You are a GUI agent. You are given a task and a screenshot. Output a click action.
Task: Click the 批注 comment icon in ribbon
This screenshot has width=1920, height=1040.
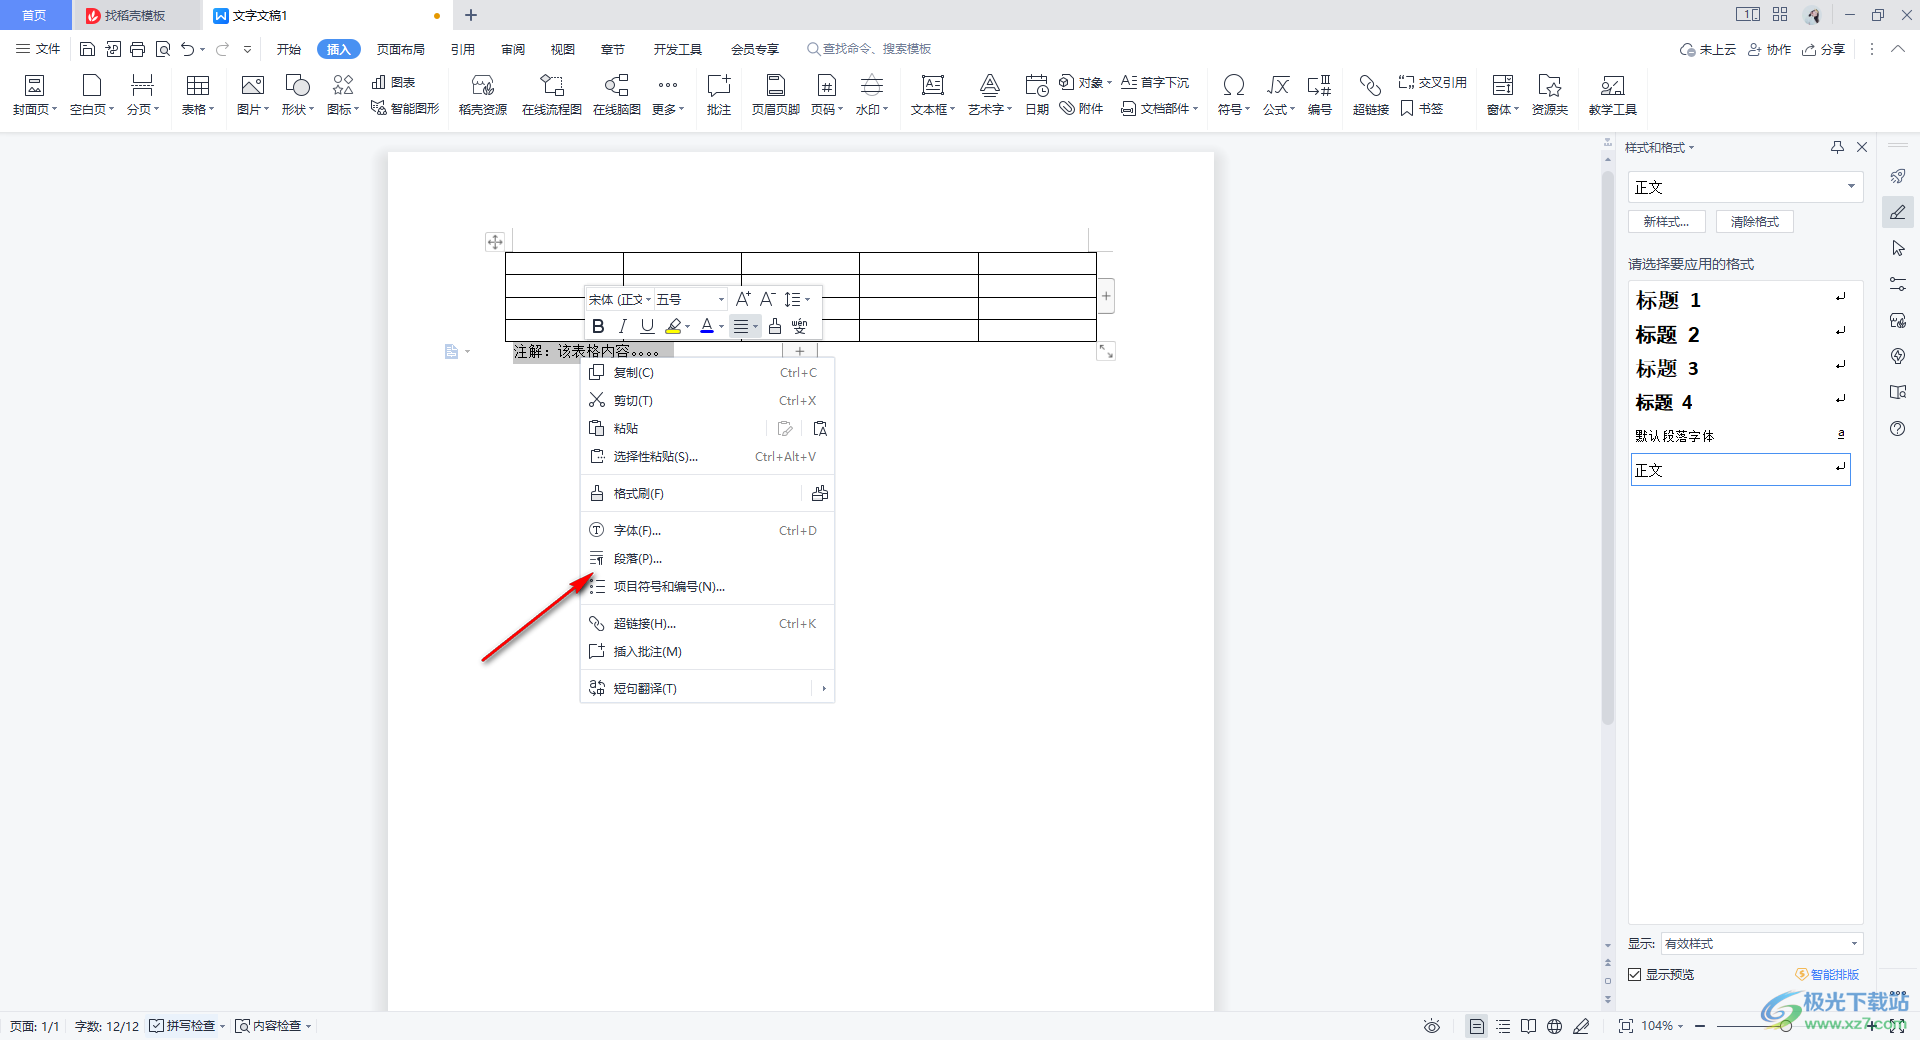click(x=719, y=95)
